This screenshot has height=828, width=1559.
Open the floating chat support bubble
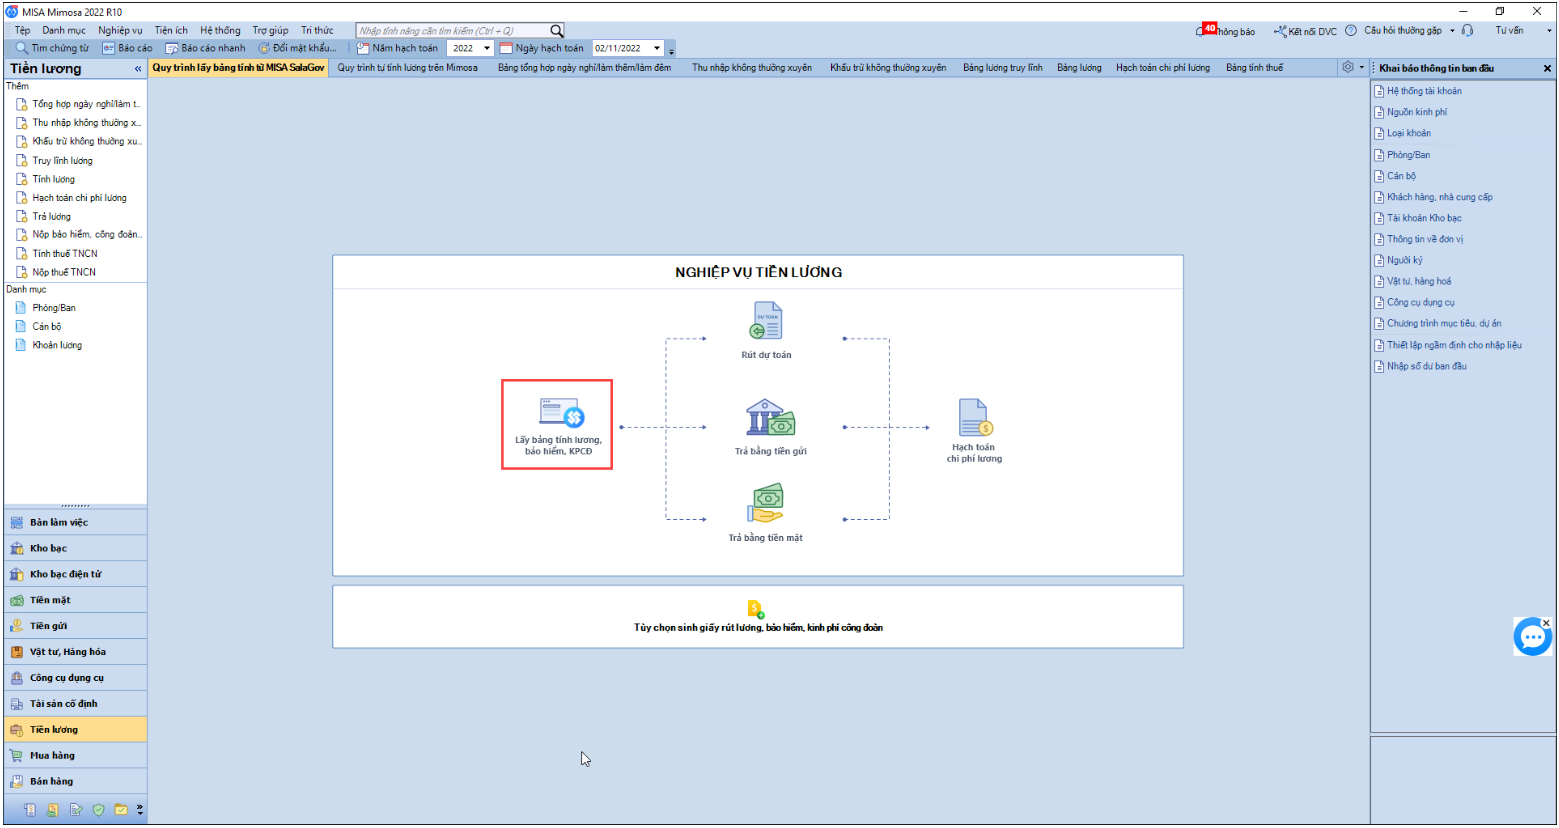coord(1532,637)
